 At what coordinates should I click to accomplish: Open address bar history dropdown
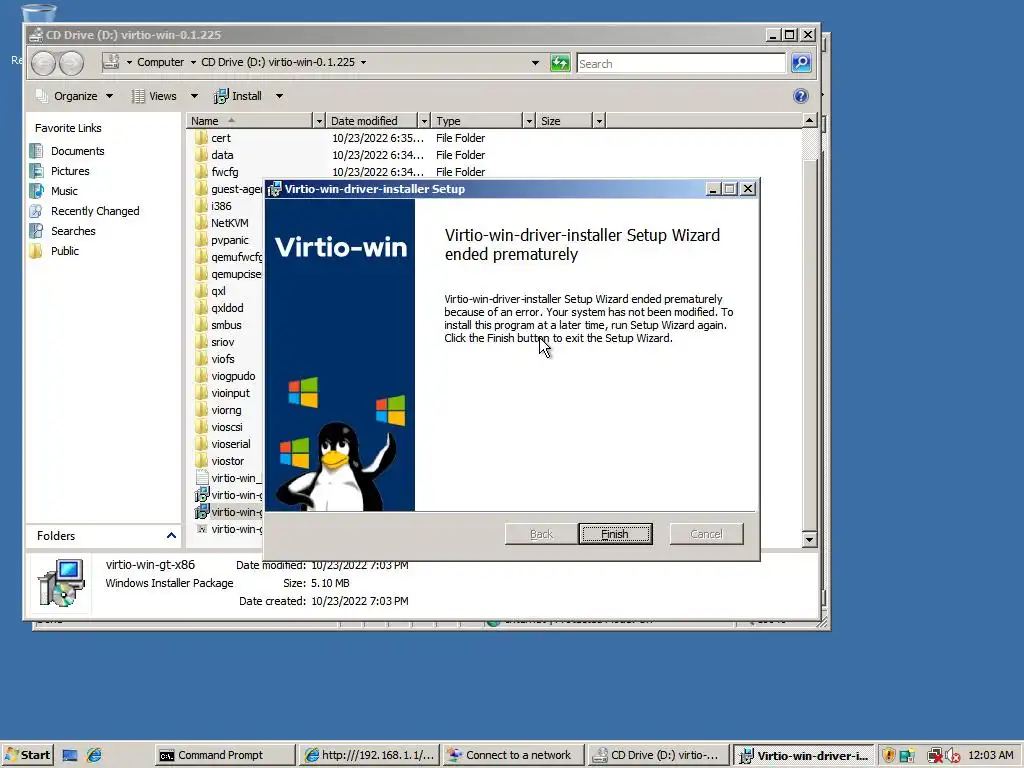pos(536,63)
